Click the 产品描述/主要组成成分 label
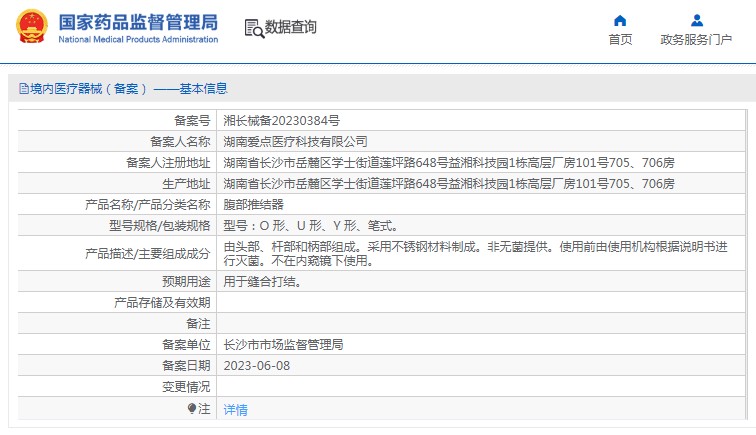Screen dimensions: 756x435 [x=148, y=254]
